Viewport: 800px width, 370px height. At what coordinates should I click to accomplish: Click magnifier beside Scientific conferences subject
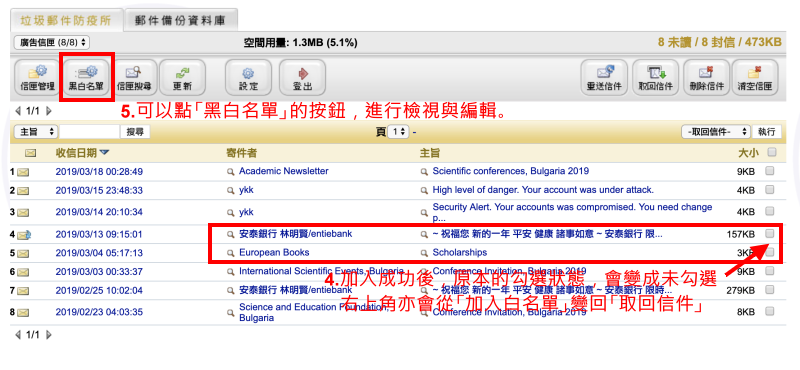(x=423, y=172)
